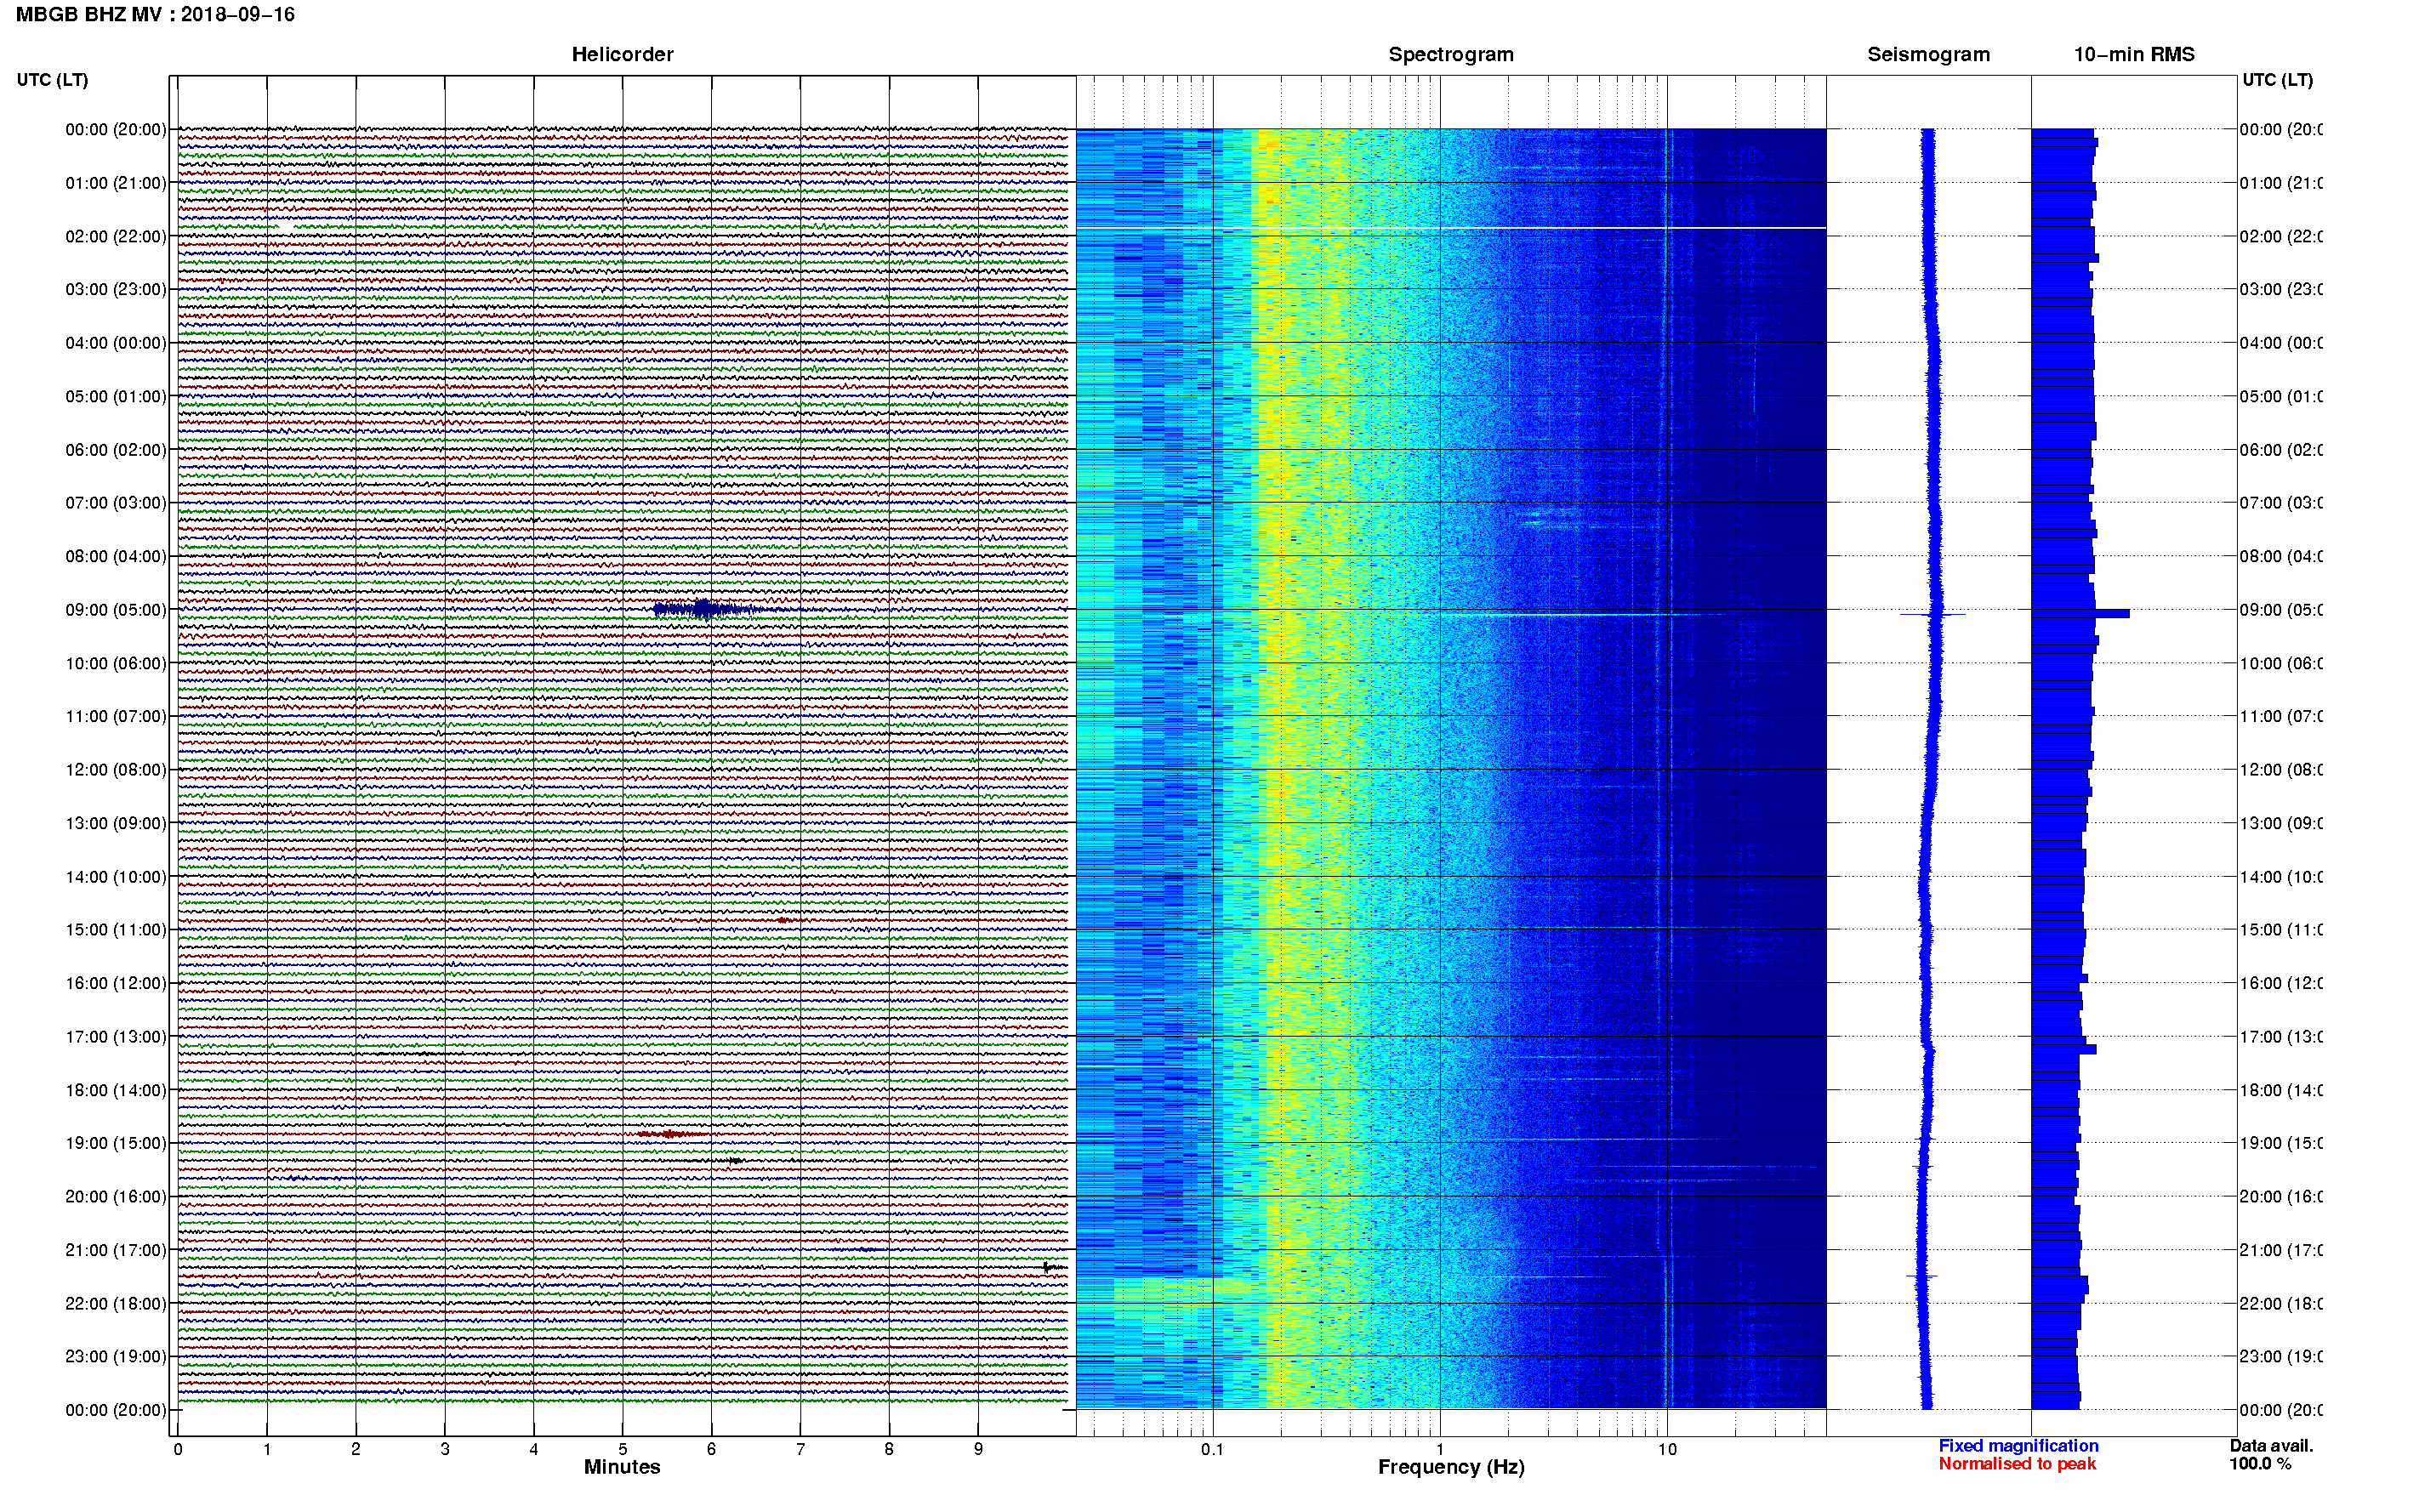This screenshot has width=2419, height=1512.
Task: Click the left time label '13:00 (09:00)'
Action: click(116, 823)
